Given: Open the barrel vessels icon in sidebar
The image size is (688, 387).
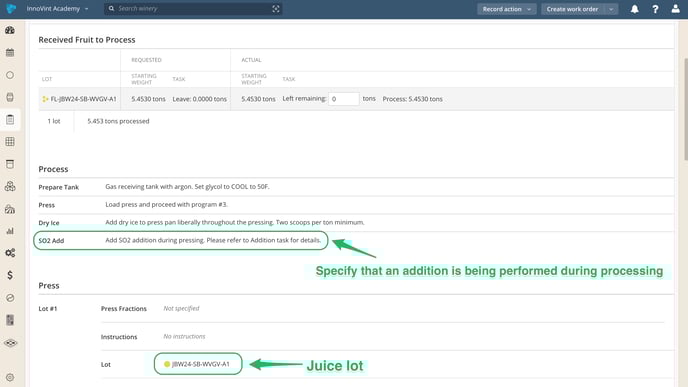Looking at the screenshot, I should click(10, 97).
